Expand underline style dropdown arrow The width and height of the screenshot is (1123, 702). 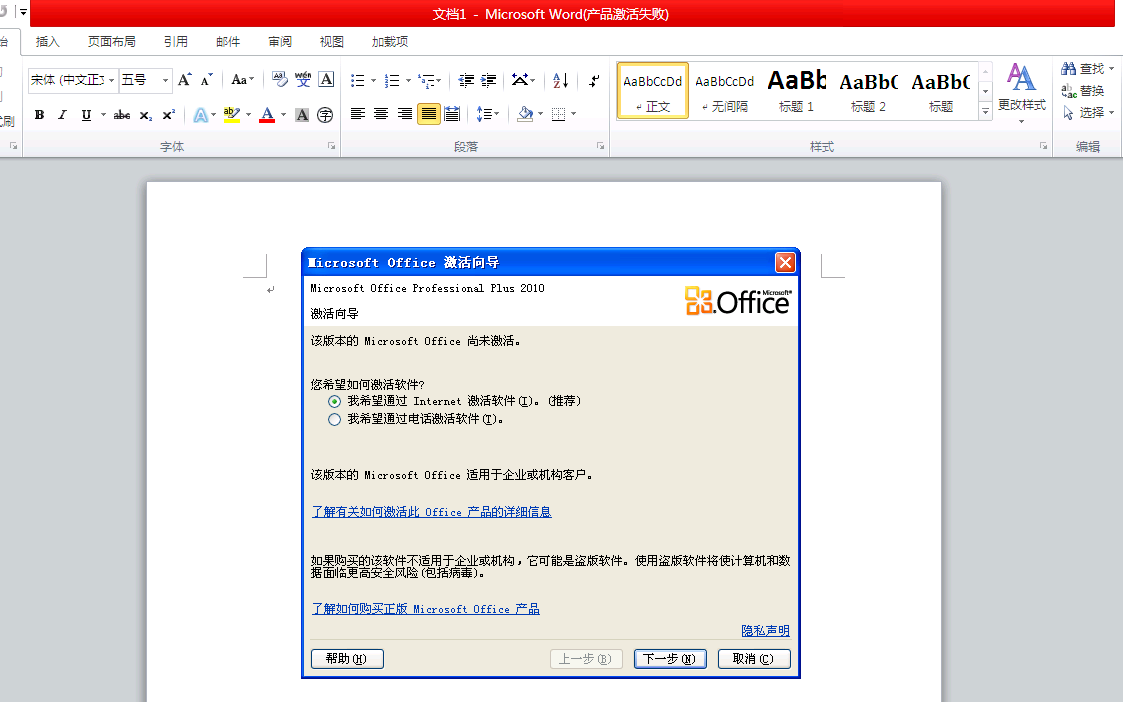103,115
